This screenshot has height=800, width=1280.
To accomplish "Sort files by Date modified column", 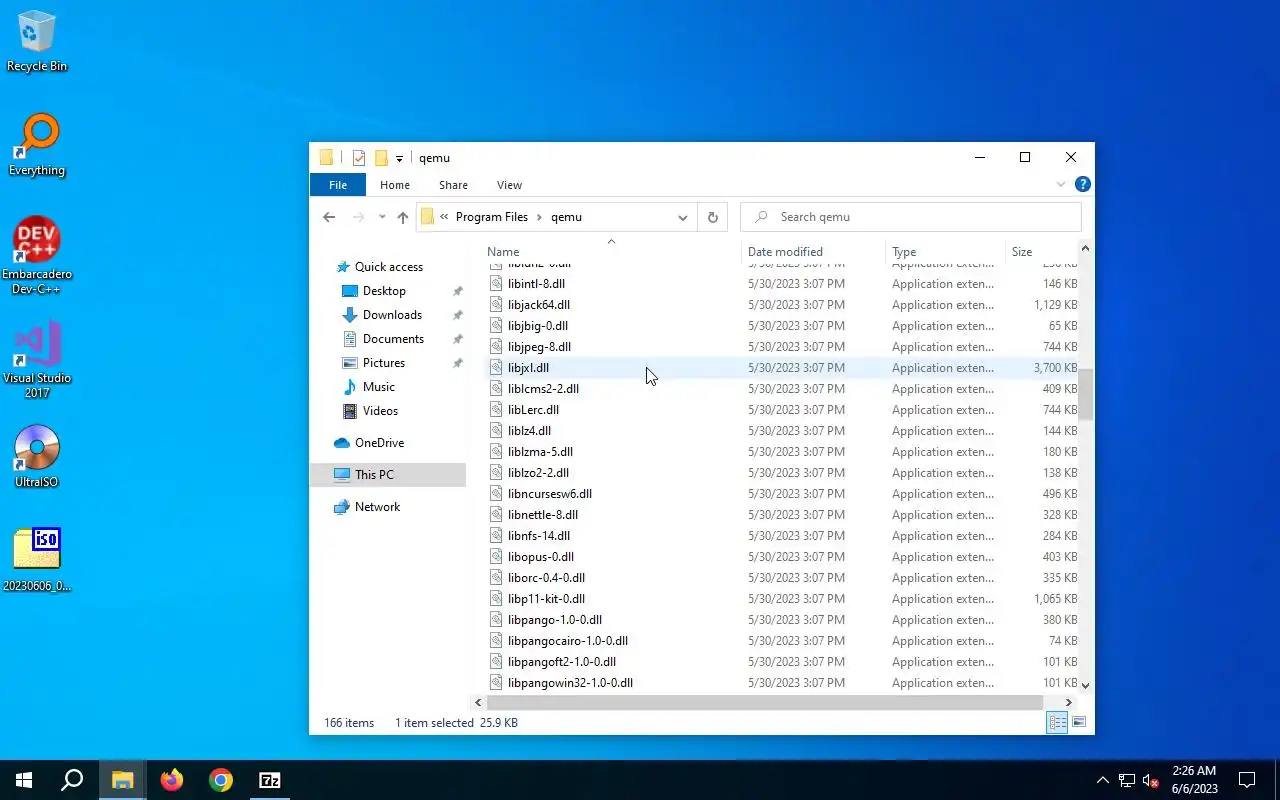I will pos(814,252).
